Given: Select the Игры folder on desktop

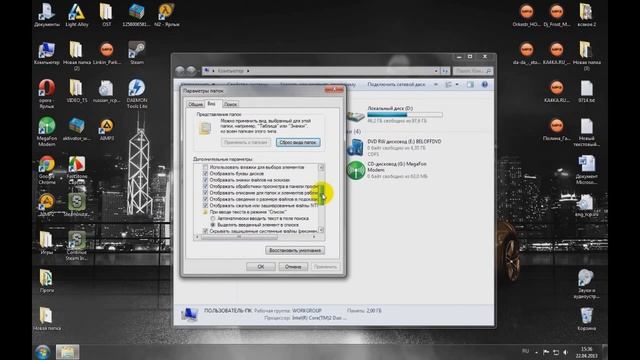Looking at the screenshot, I should coord(47,243).
